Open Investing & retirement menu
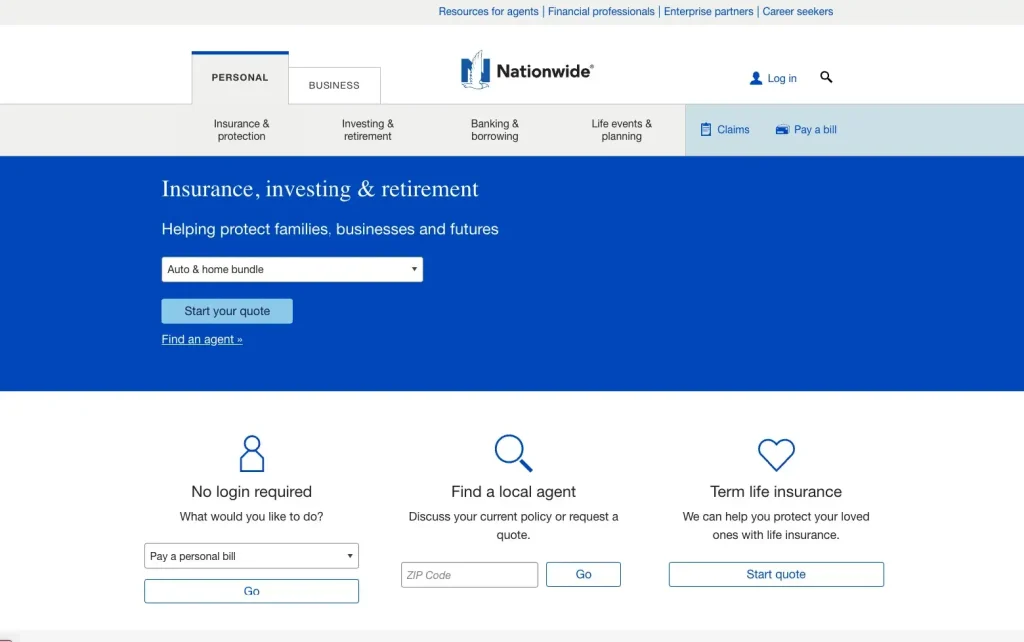Screen dimensions: 1024x642 click(x=368, y=130)
